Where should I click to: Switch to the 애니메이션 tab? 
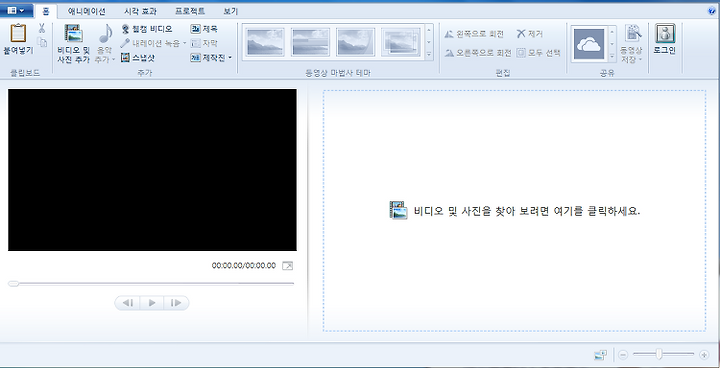click(86, 11)
